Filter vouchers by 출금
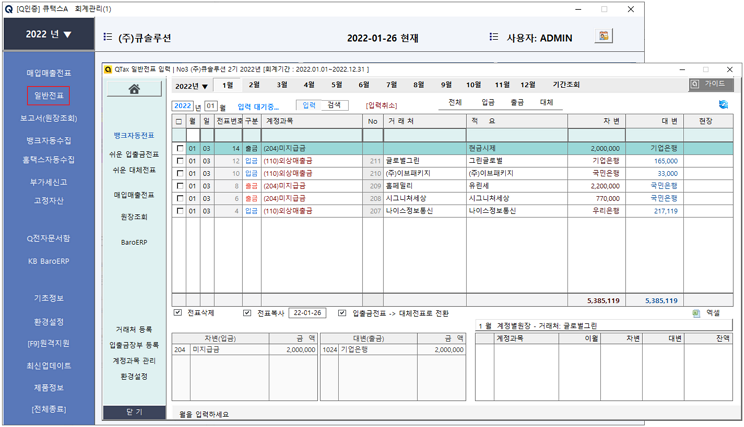744x427 pixels. [x=517, y=102]
